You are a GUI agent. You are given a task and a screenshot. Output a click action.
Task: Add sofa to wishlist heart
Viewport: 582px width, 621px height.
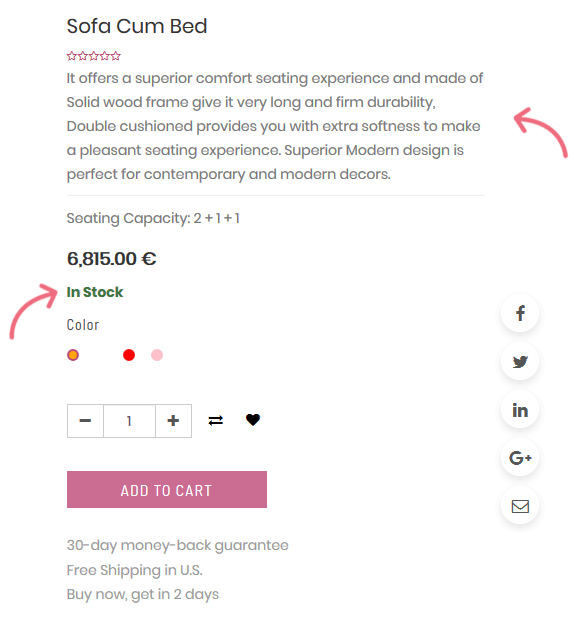pos(253,420)
